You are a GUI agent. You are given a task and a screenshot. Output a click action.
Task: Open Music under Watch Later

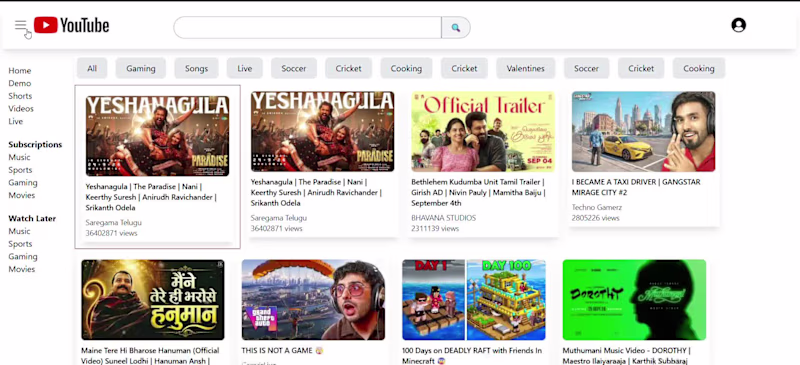coord(19,231)
